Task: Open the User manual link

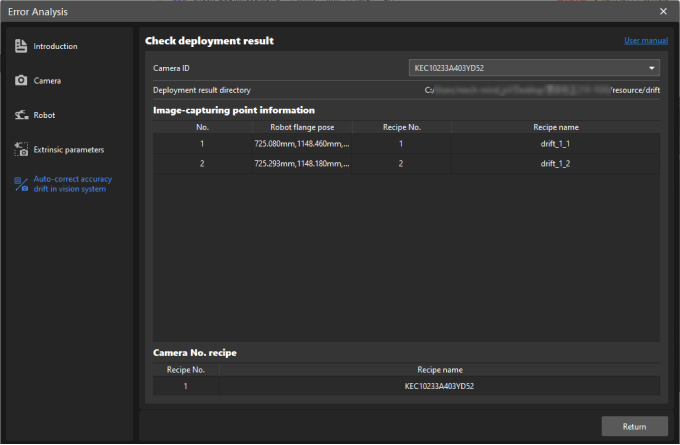Action: coord(646,40)
